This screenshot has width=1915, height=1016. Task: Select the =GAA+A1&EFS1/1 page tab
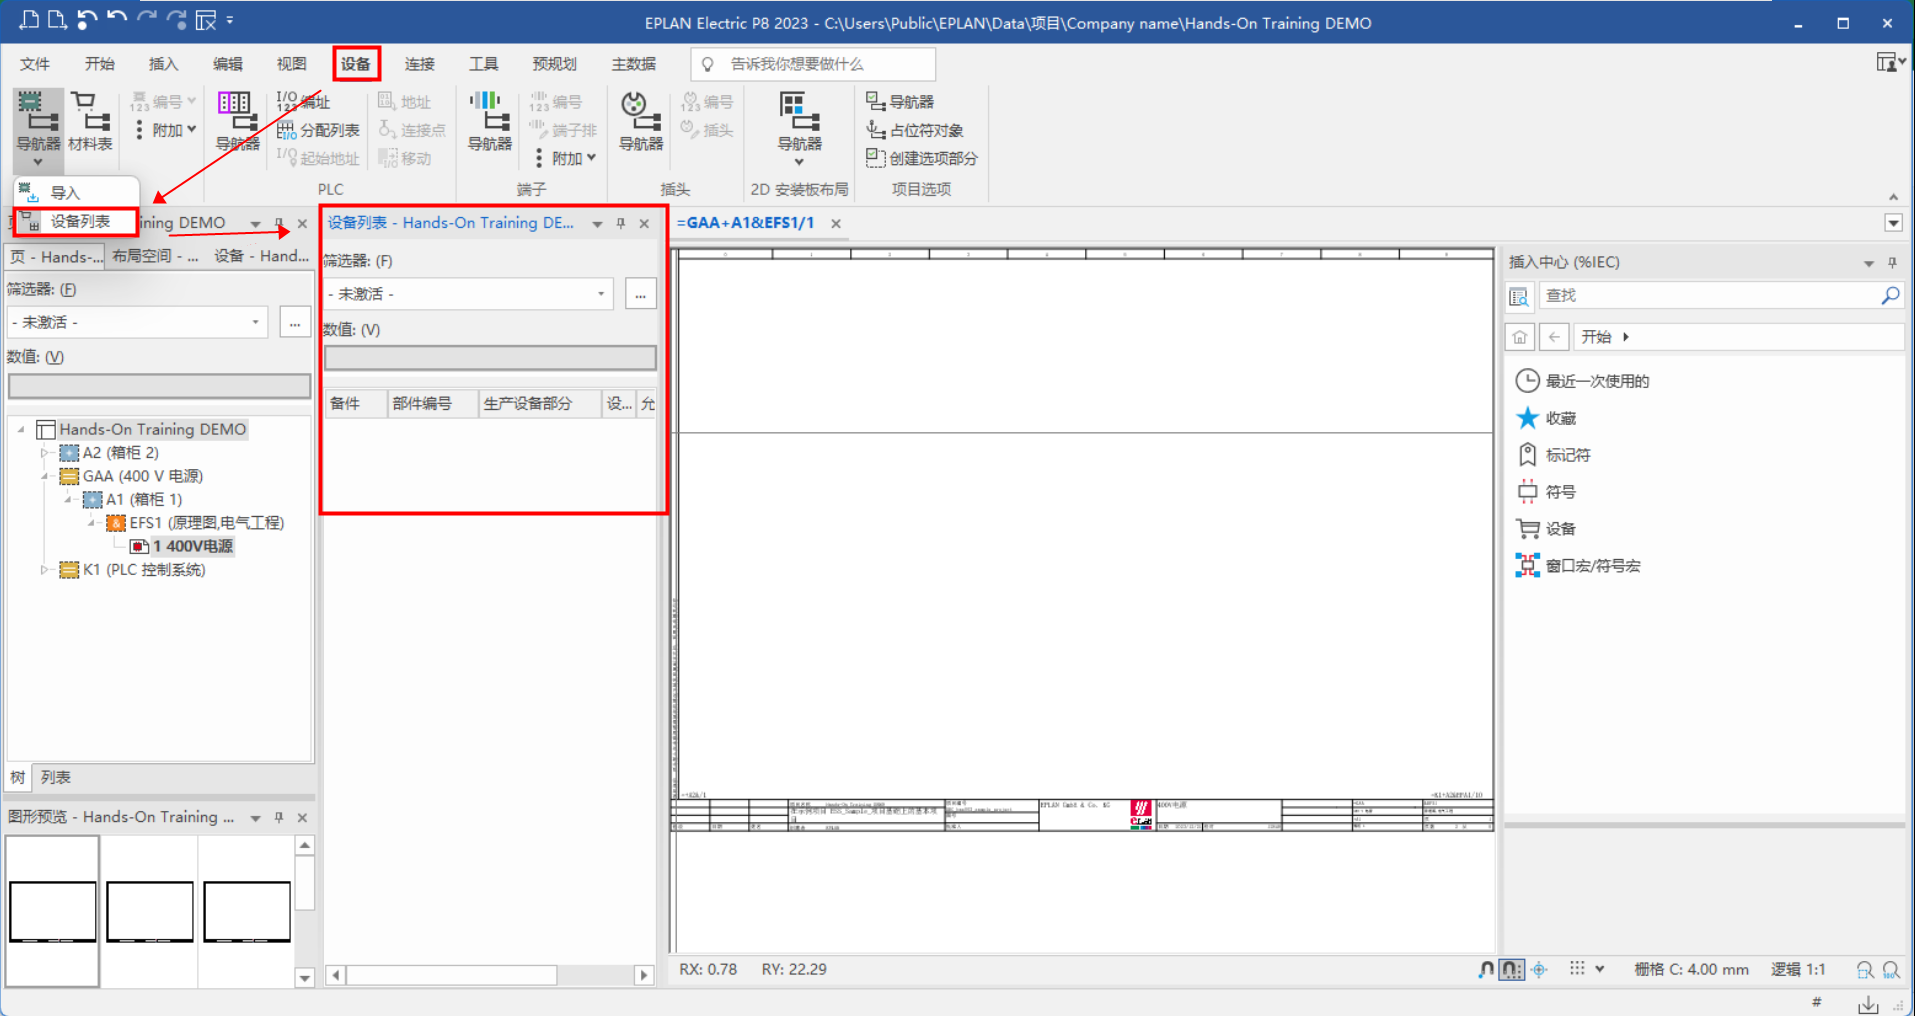point(746,223)
